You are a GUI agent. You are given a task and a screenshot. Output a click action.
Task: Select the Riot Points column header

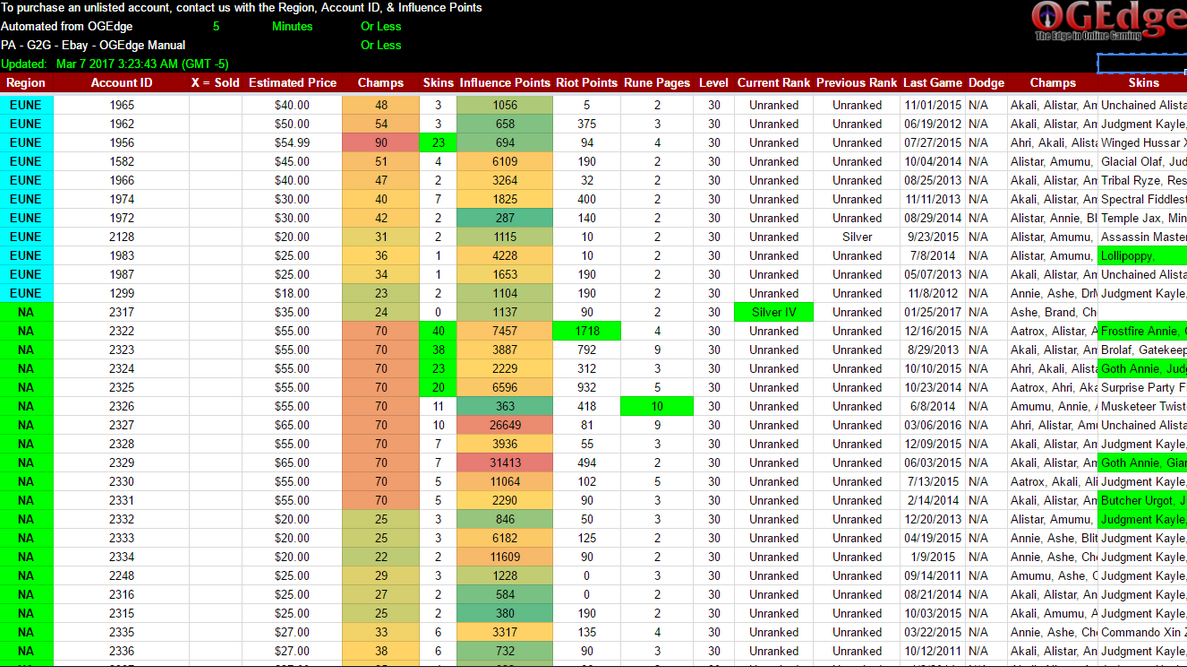click(587, 83)
